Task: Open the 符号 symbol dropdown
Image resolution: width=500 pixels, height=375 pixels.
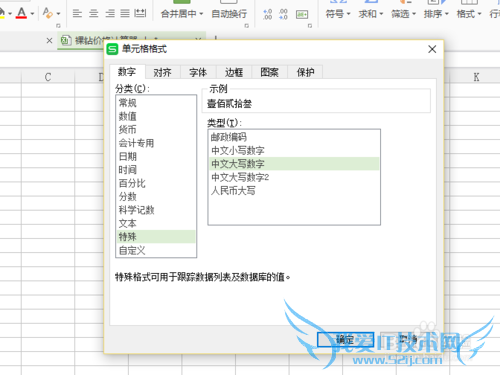Action: click(x=338, y=14)
